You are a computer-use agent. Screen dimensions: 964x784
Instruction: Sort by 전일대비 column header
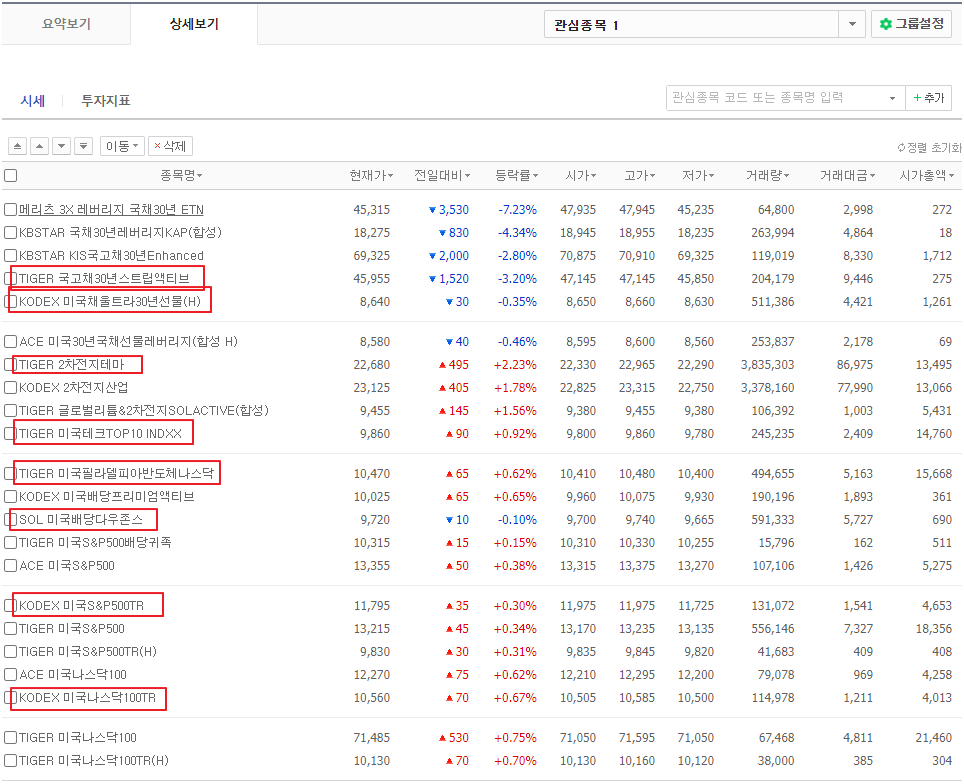click(x=442, y=176)
